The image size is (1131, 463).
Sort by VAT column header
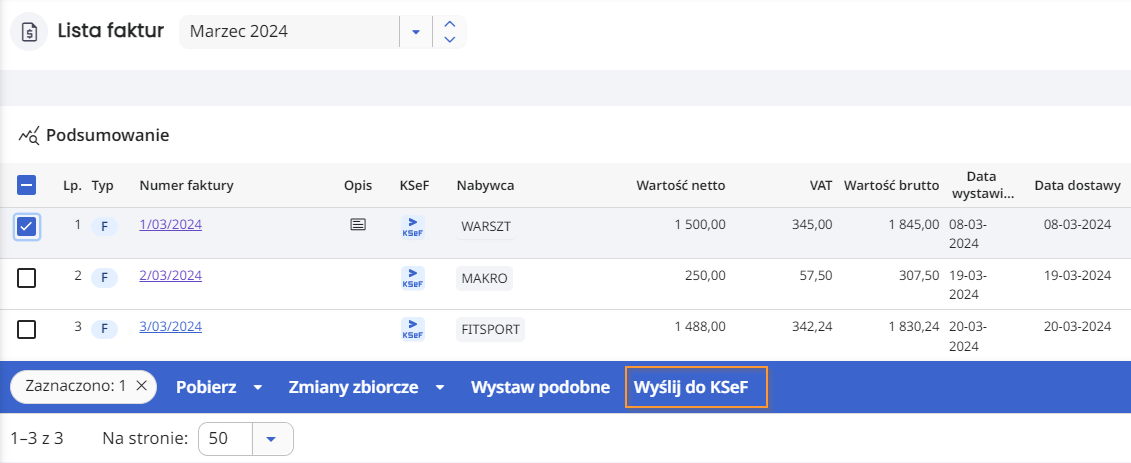pyautogui.click(x=821, y=185)
